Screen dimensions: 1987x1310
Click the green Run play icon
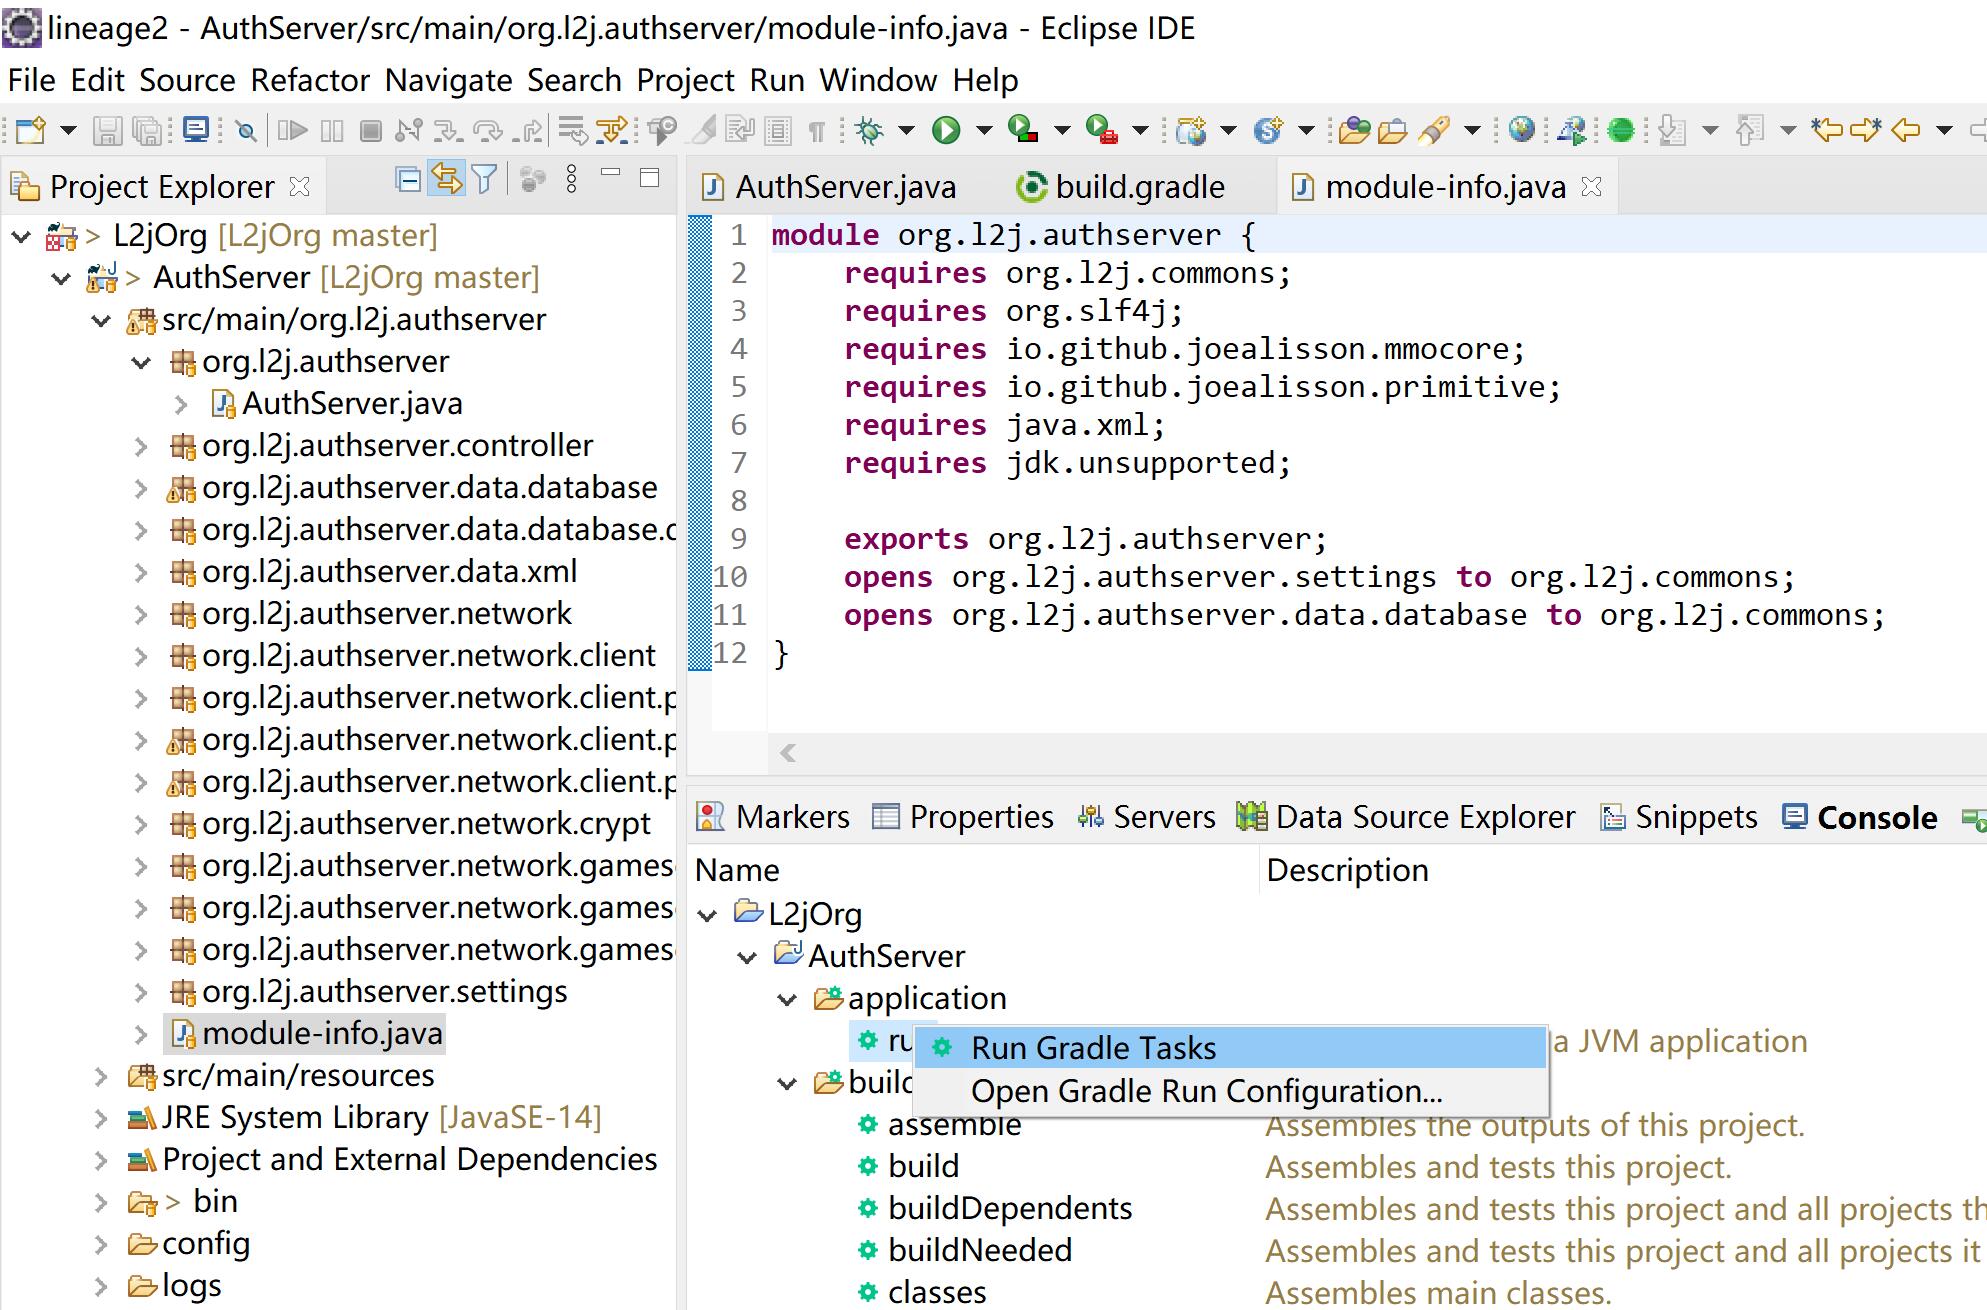tap(946, 130)
